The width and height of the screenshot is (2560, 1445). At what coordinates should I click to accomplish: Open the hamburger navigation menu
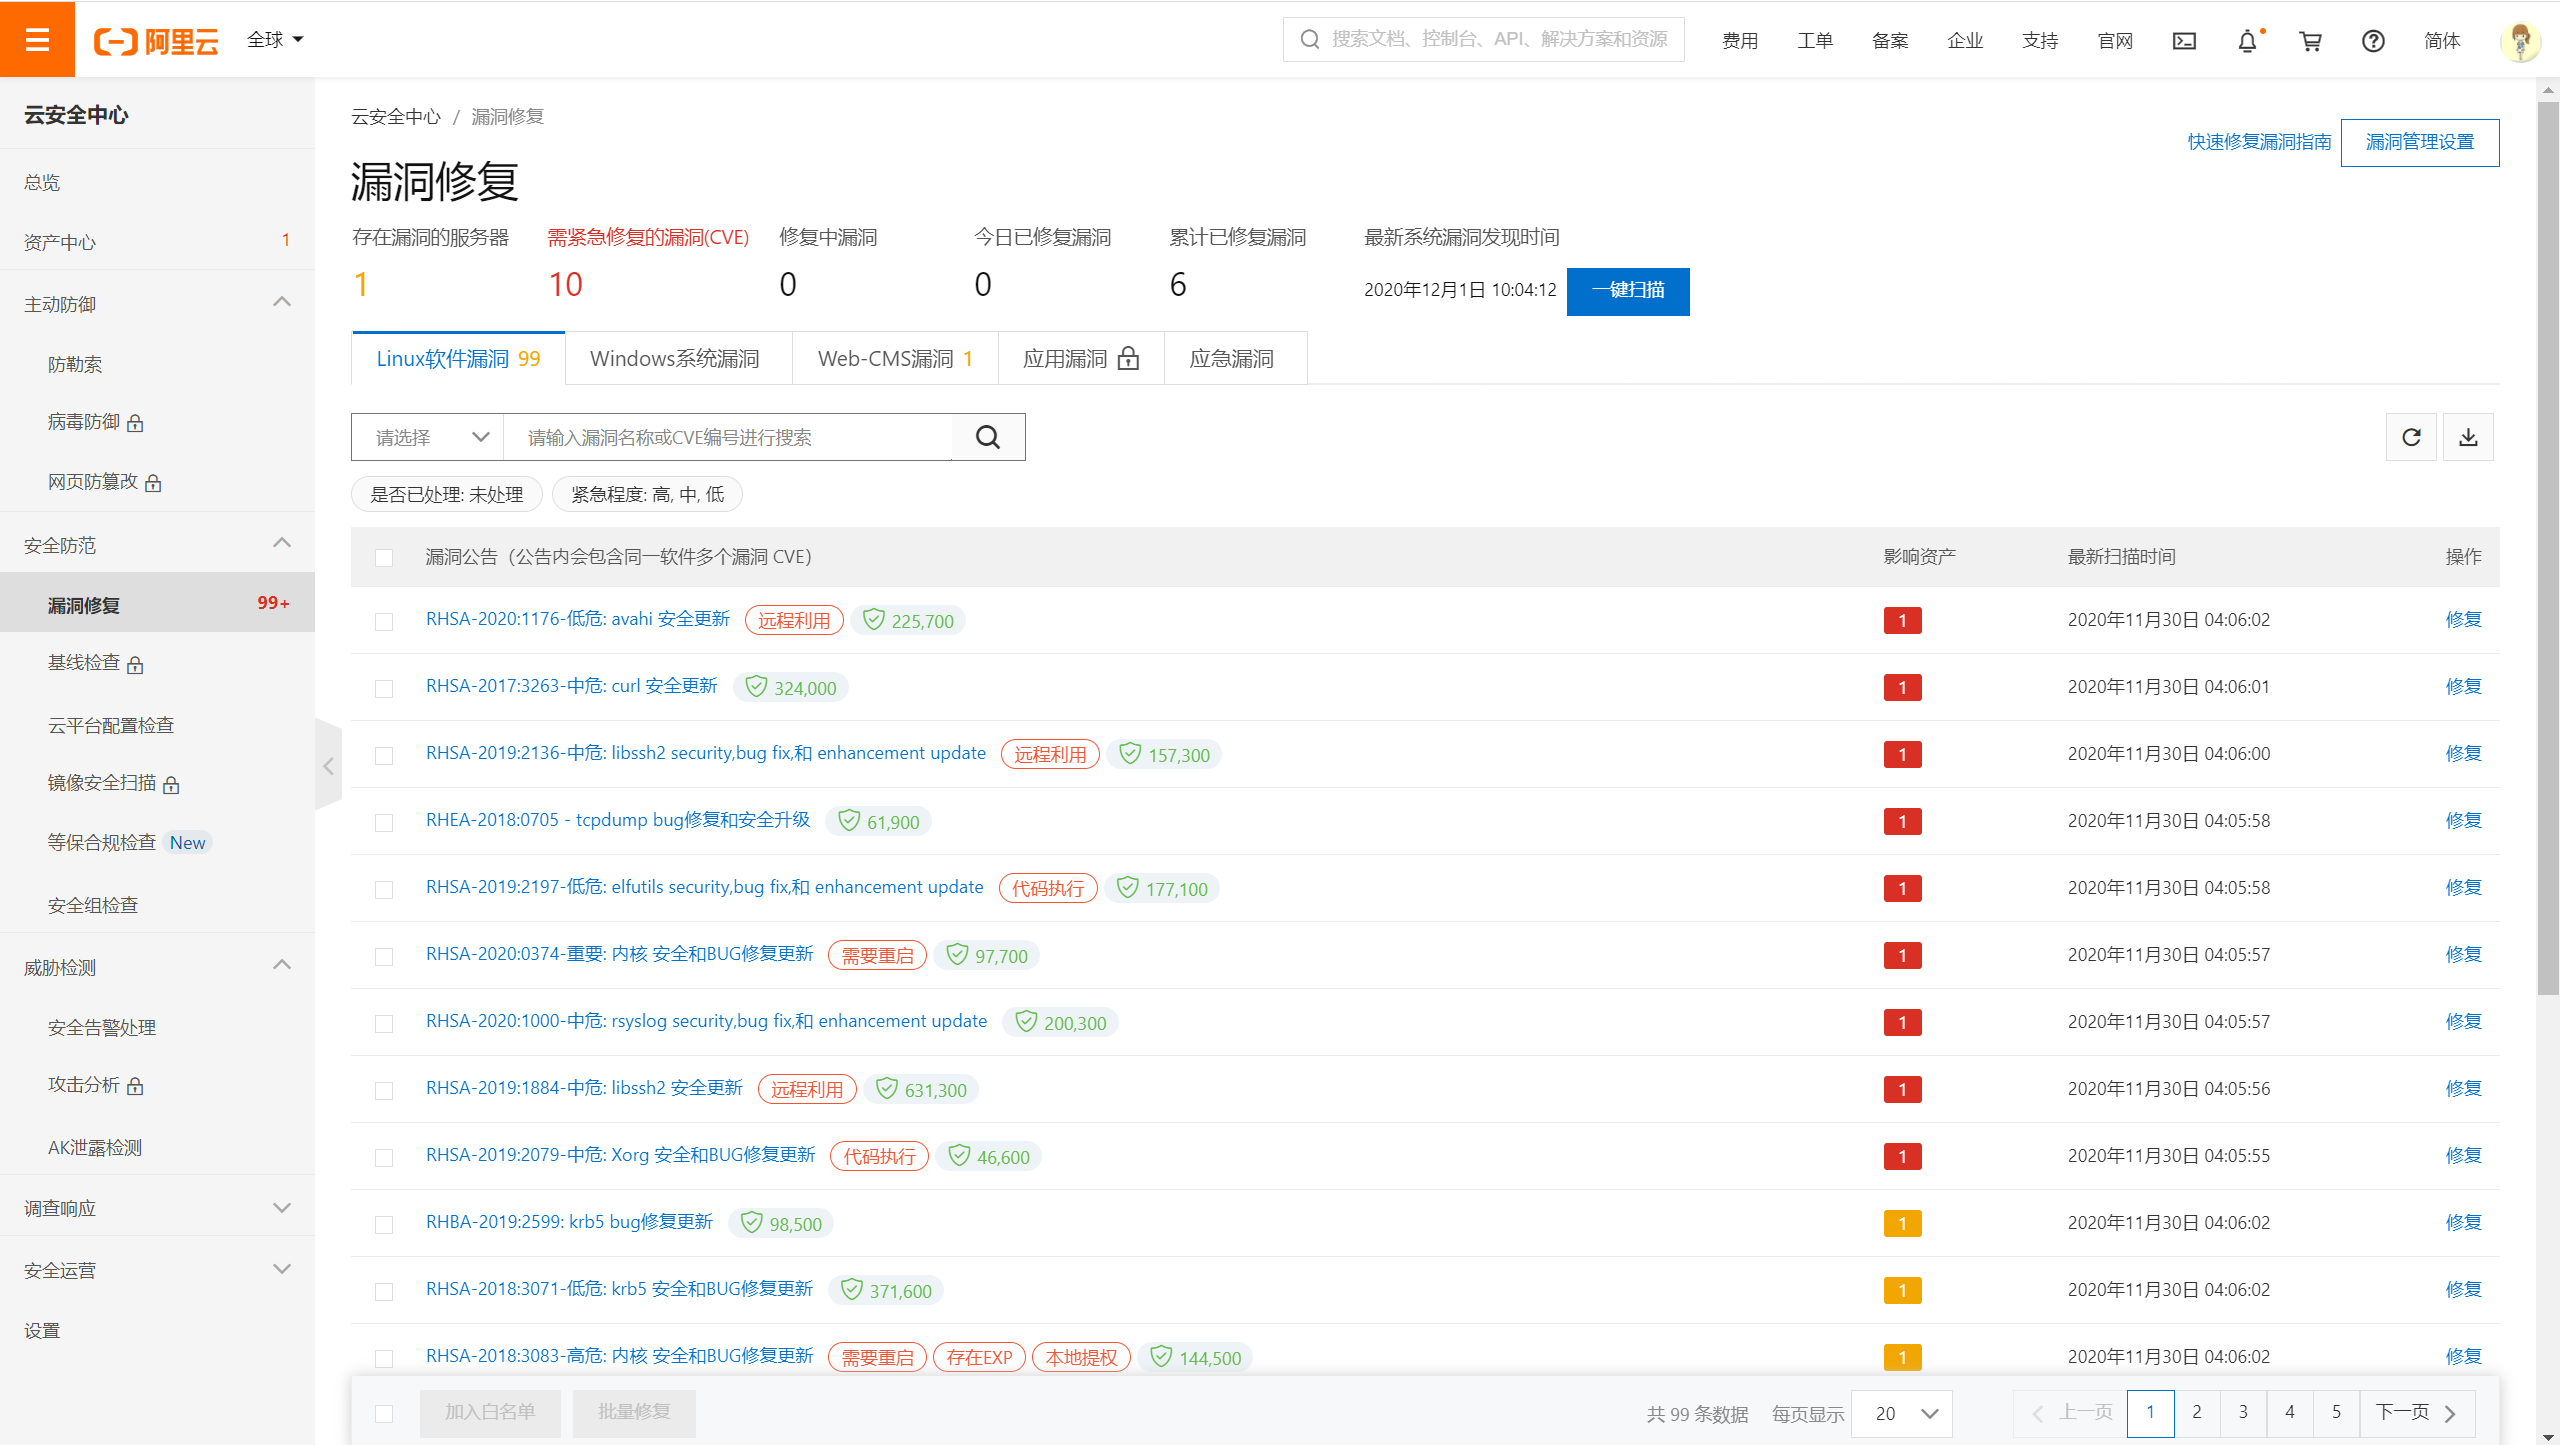37,39
